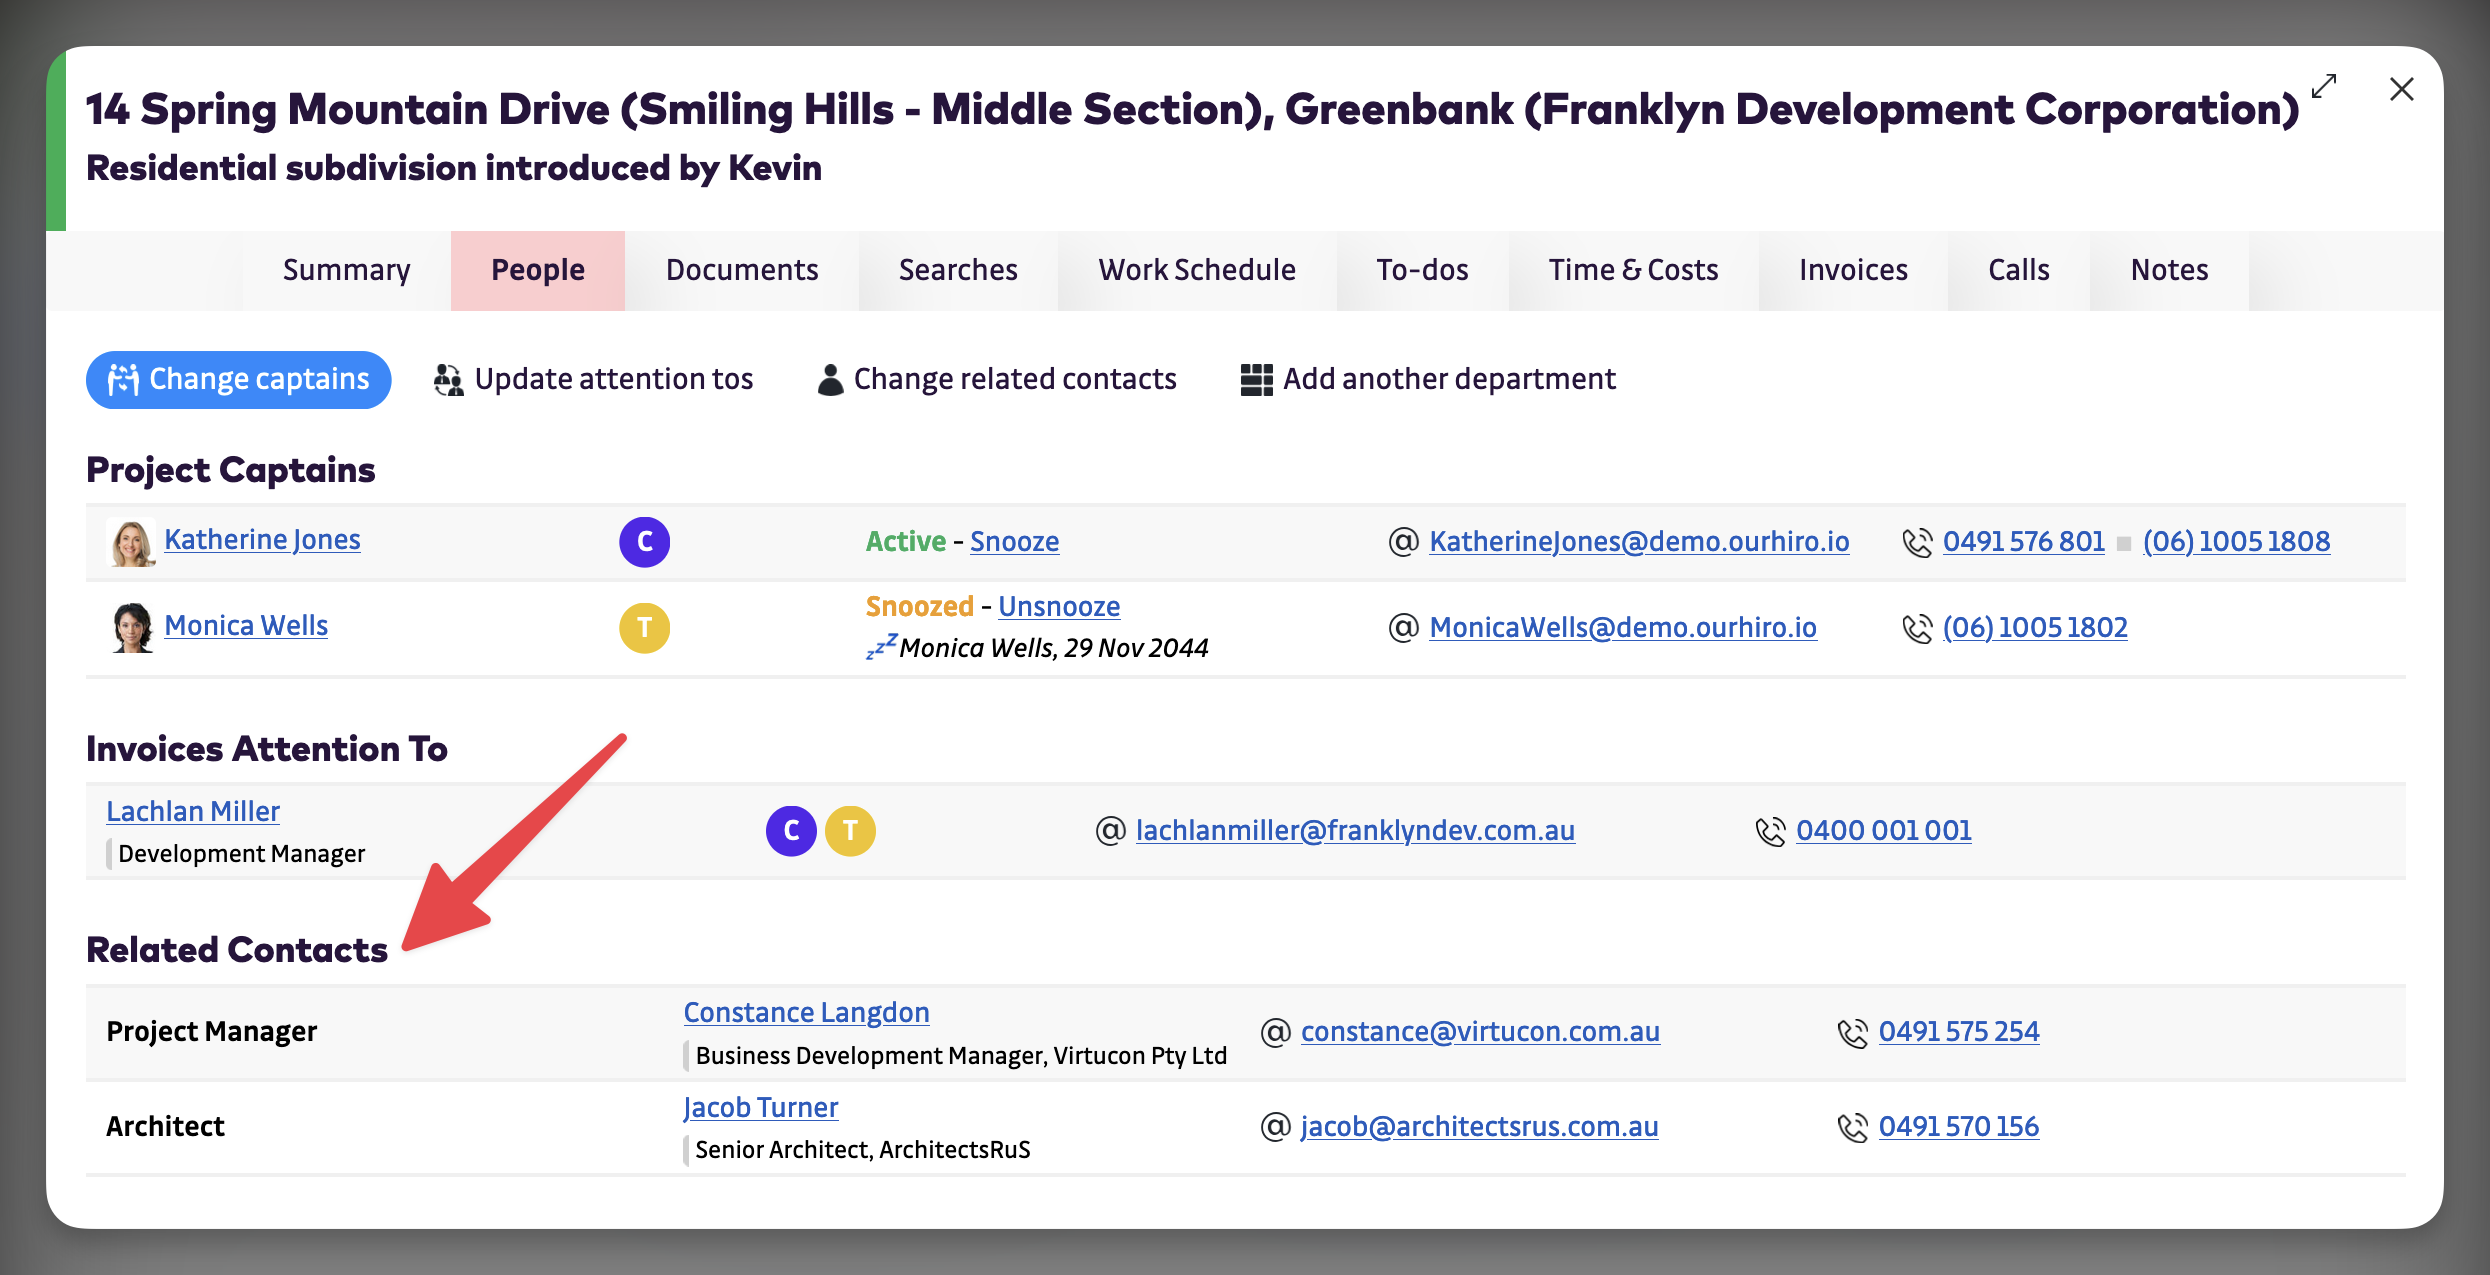Screen dimensions: 2490x1275
Task: Snooze Katherine Jones as captain
Action: (x=1014, y=542)
